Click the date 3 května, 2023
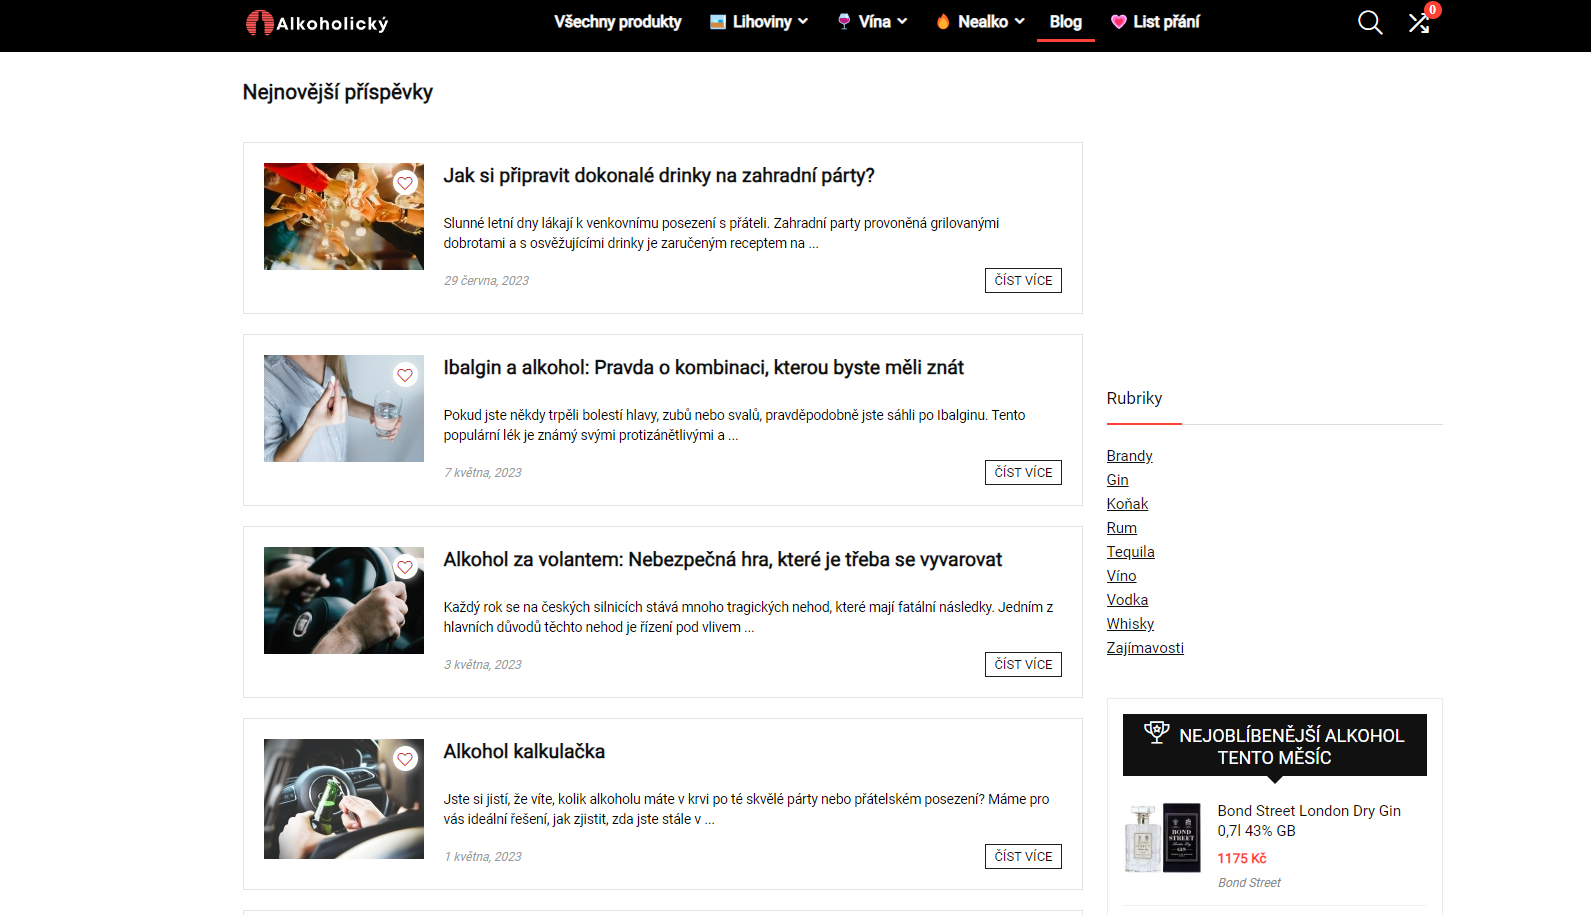The image size is (1591, 915). tap(483, 665)
